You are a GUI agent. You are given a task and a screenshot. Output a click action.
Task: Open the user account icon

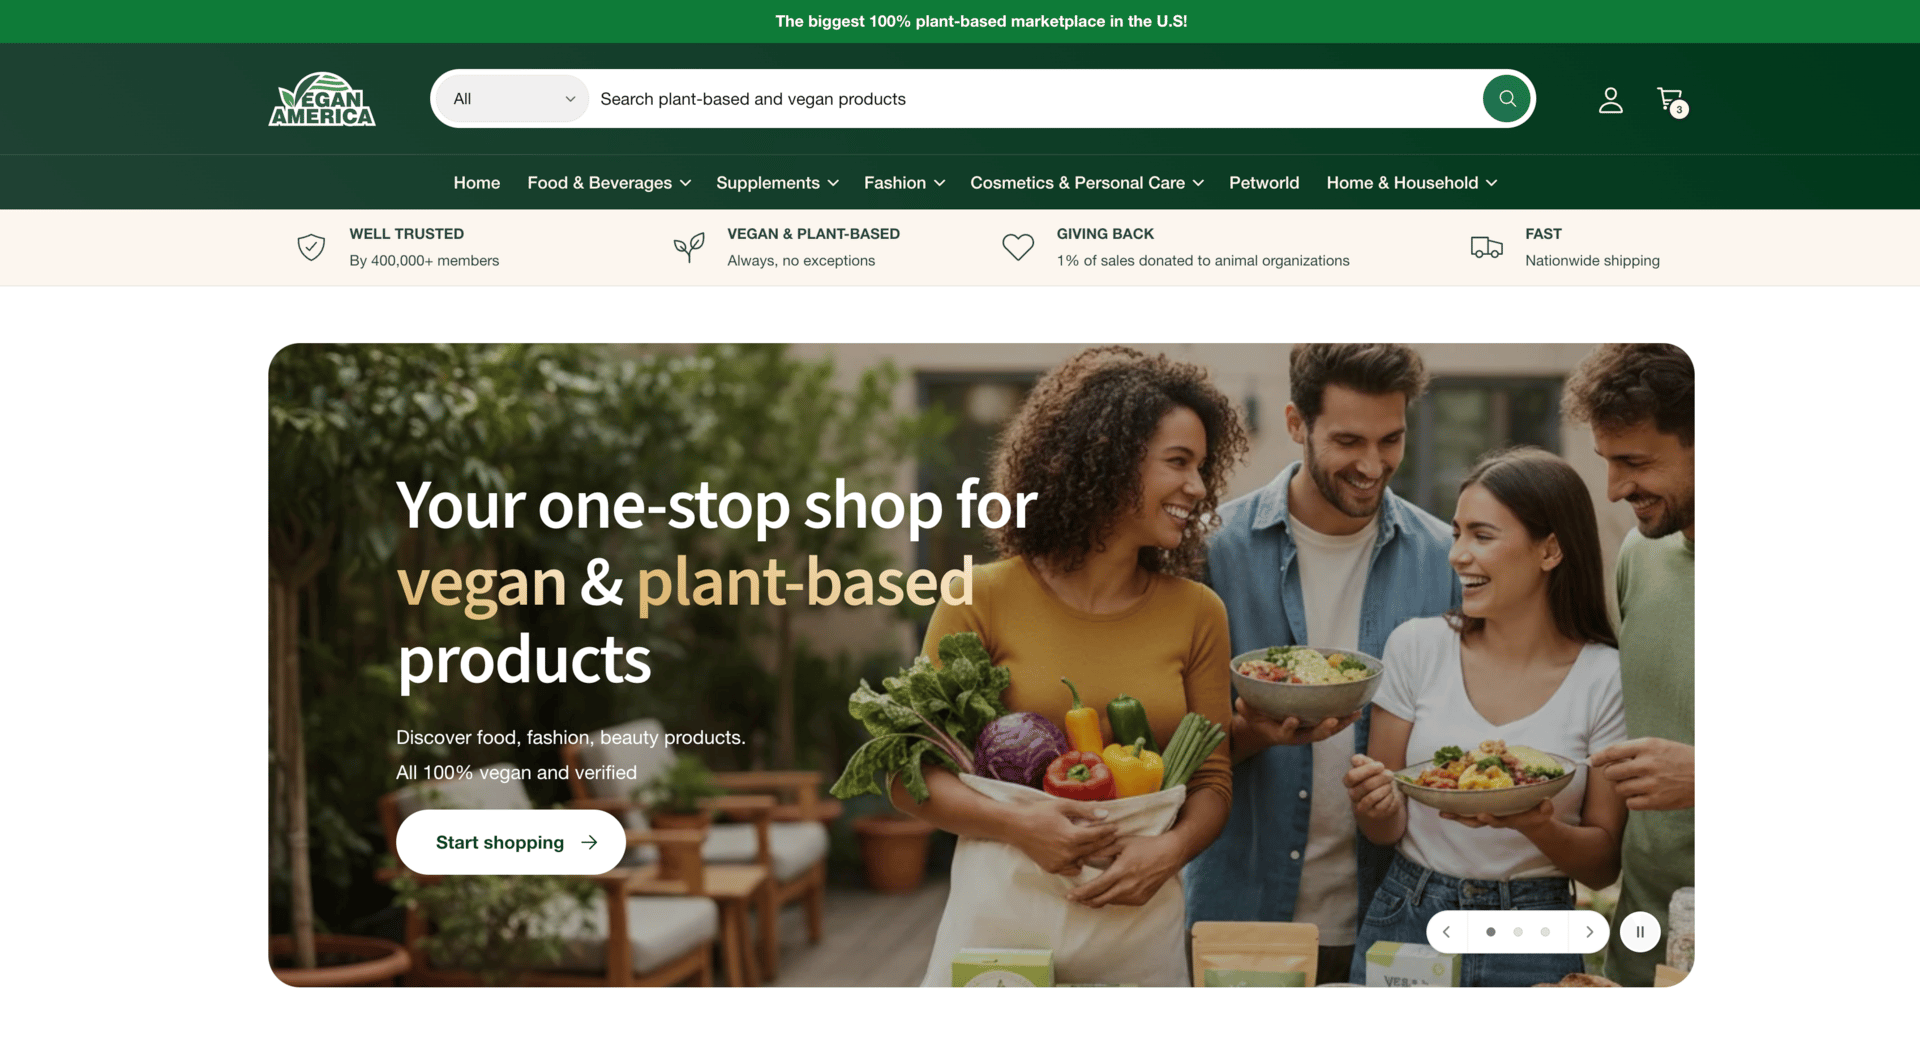coord(1610,100)
